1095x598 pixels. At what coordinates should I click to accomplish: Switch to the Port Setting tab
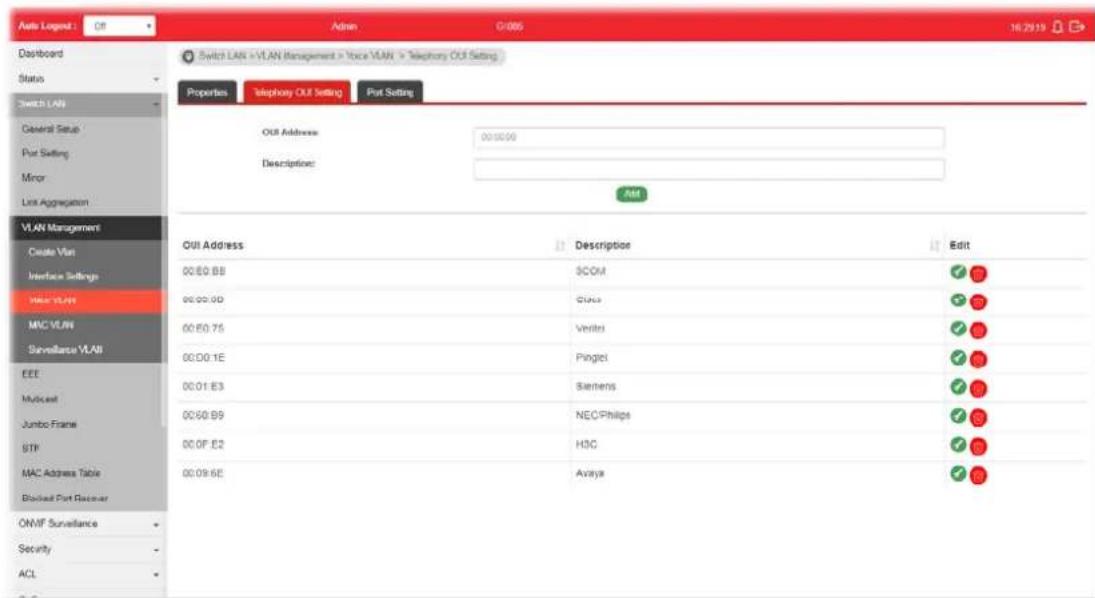(x=390, y=92)
